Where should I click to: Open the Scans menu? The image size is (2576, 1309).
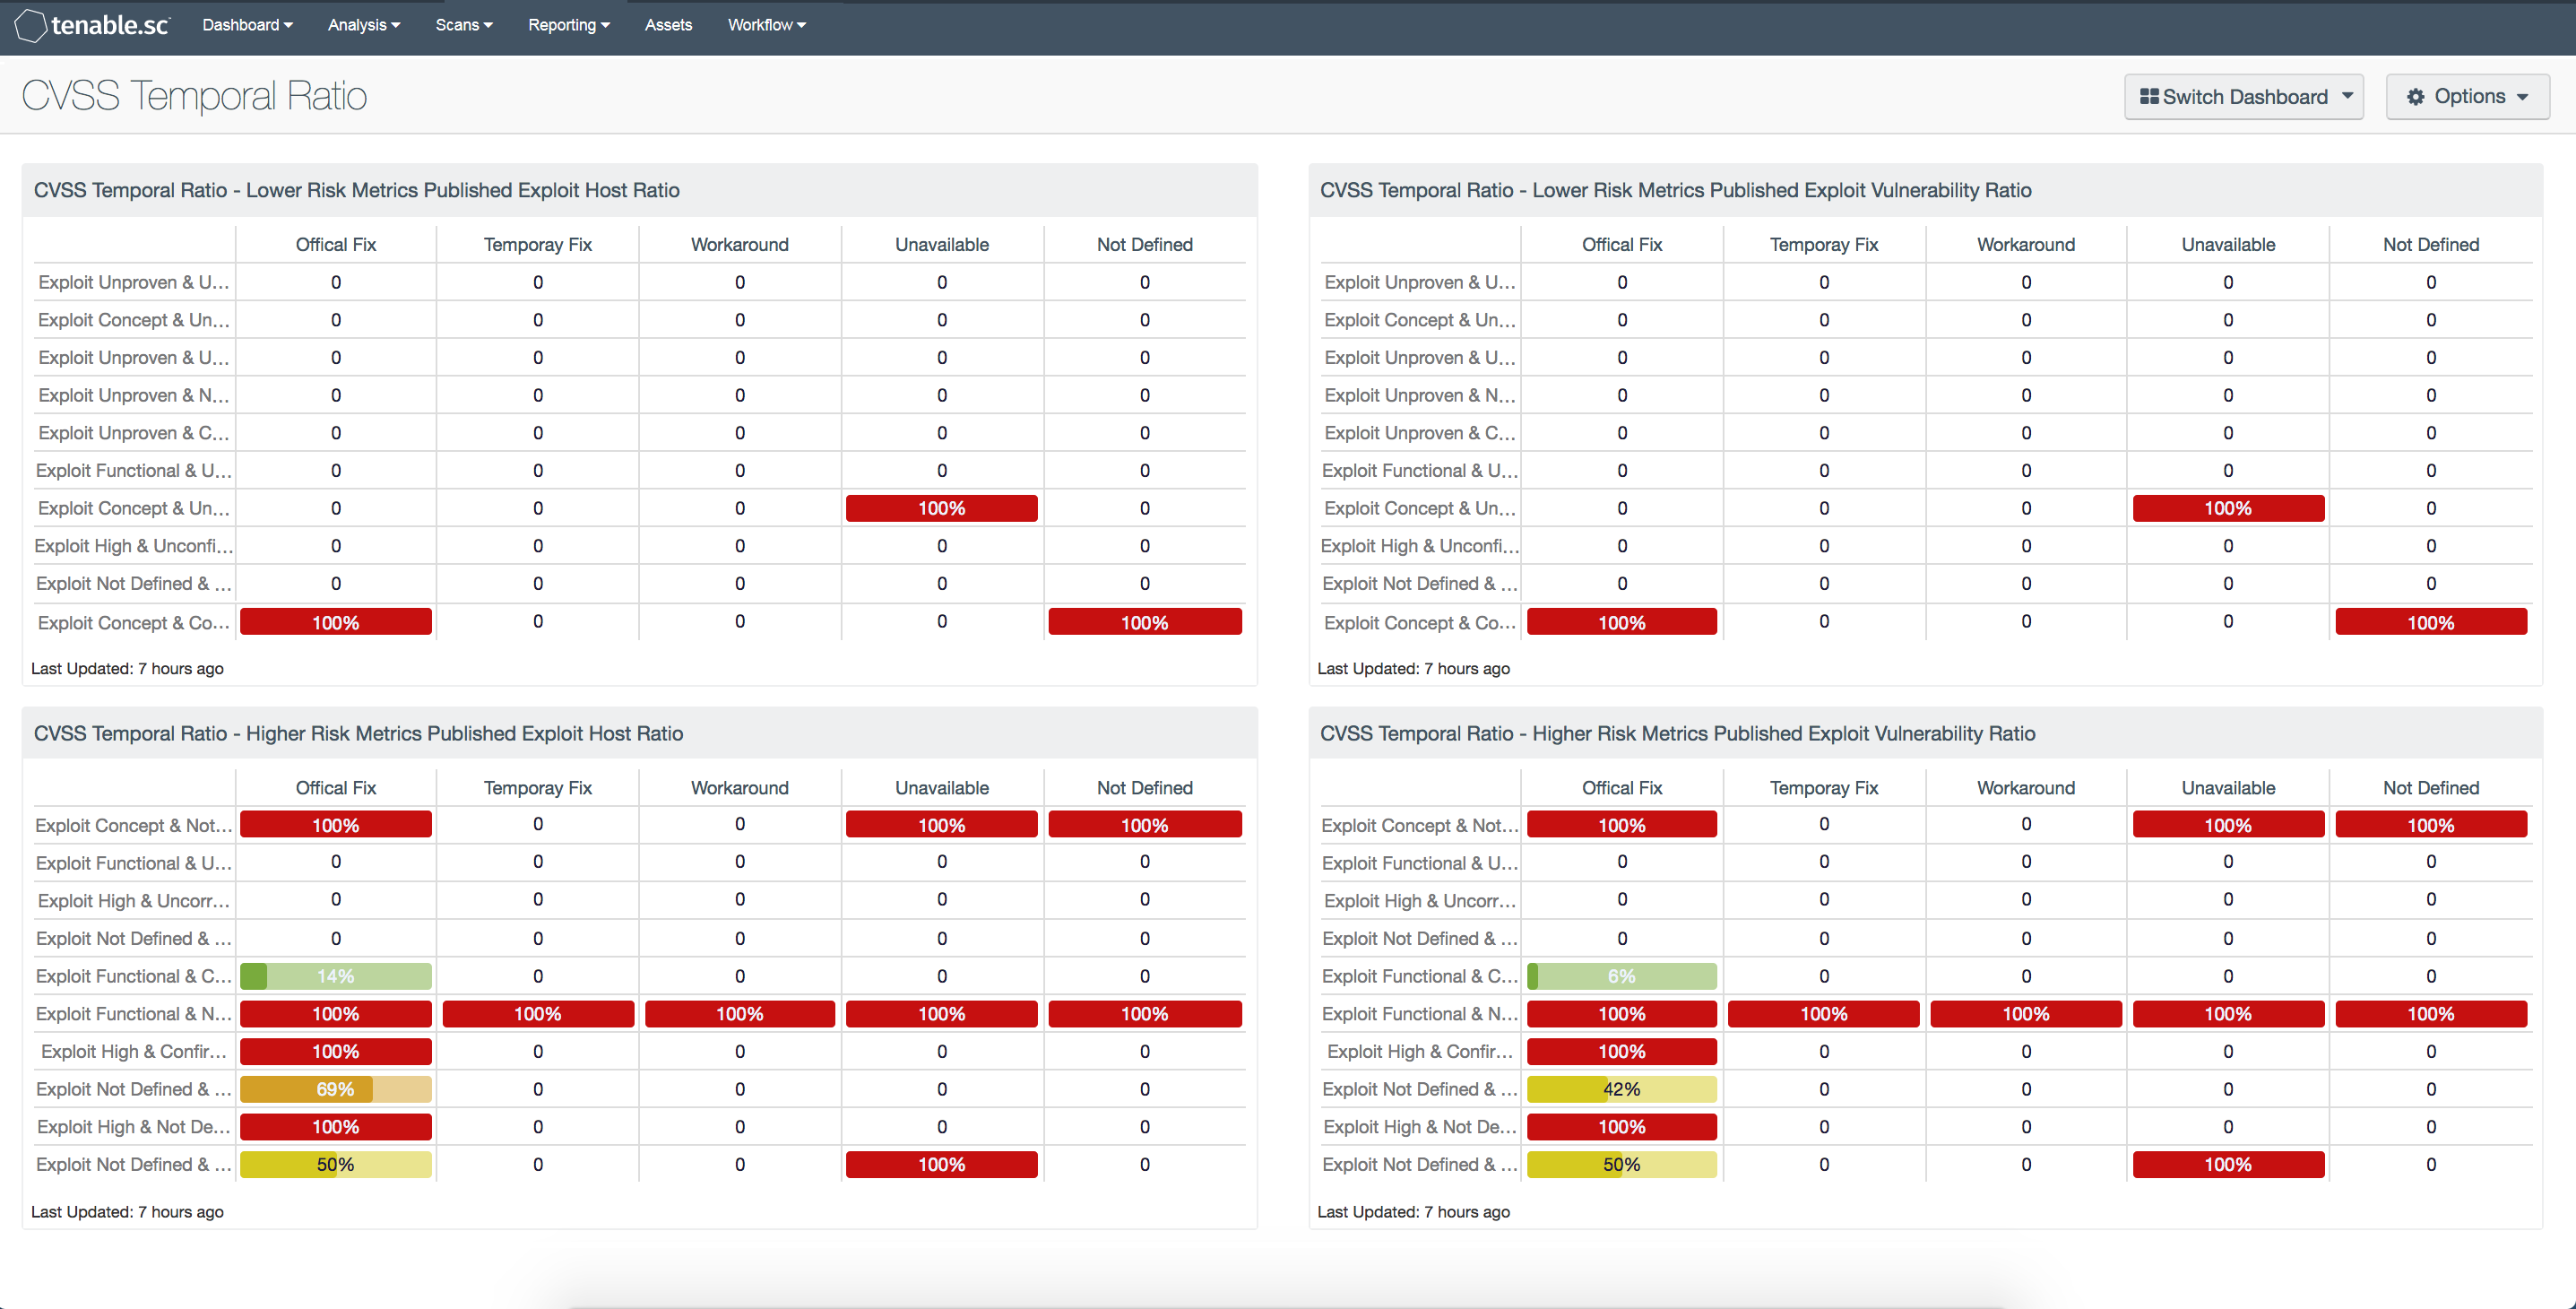[464, 25]
